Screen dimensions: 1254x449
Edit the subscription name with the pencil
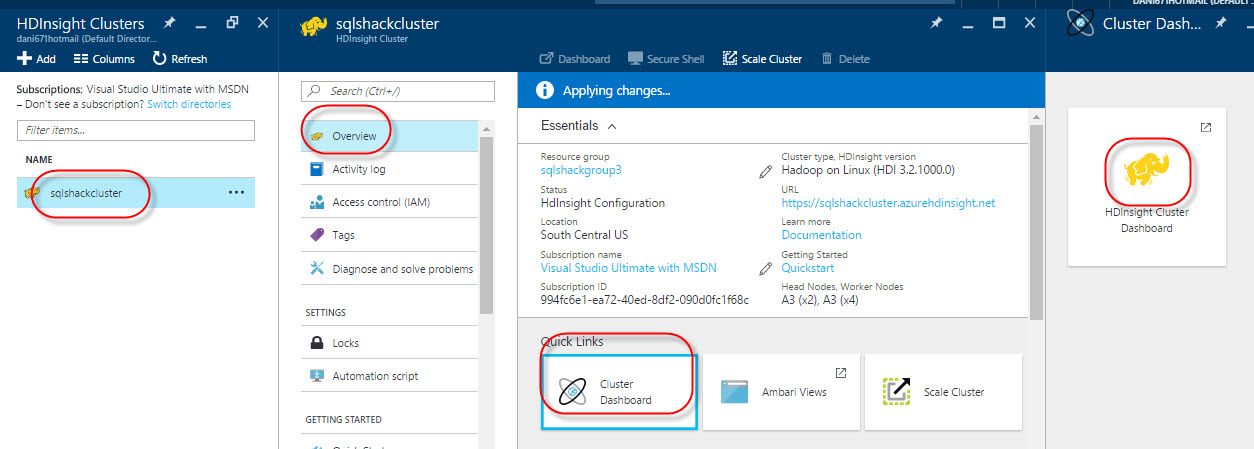click(x=765, y=268)
